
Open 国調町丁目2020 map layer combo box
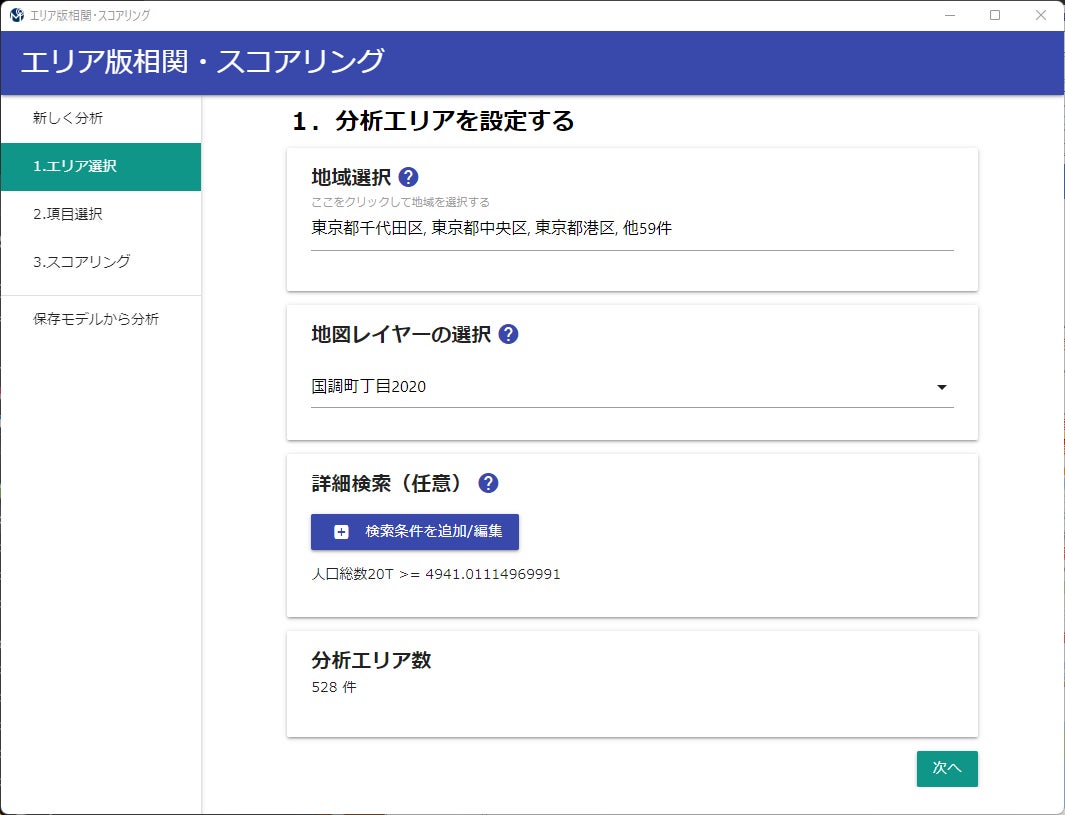coord(620,387)
